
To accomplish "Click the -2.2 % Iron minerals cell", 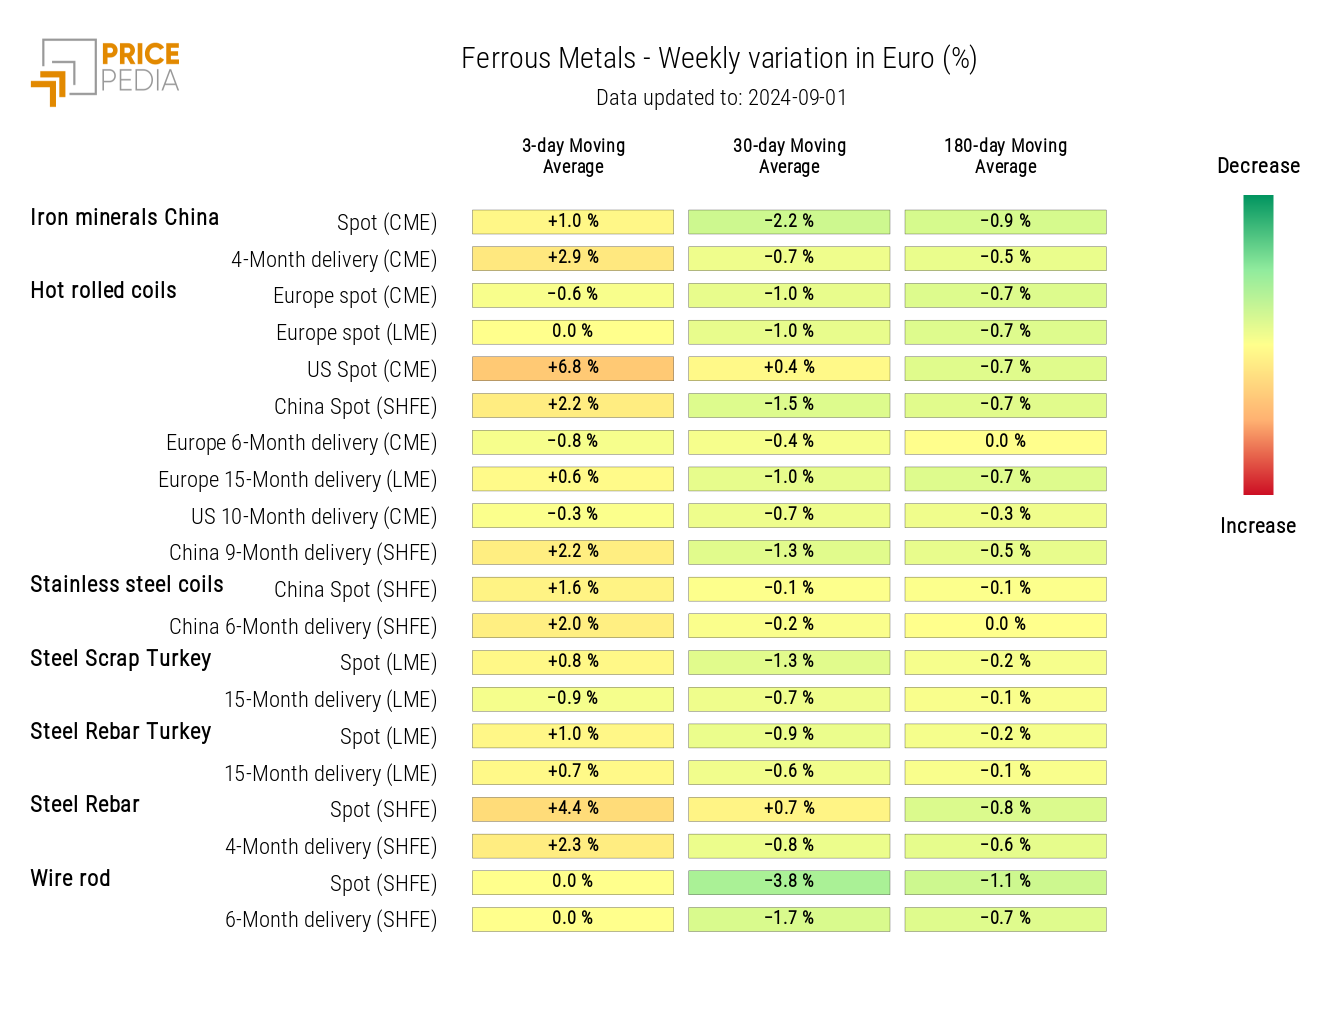I will pos(789,221).
